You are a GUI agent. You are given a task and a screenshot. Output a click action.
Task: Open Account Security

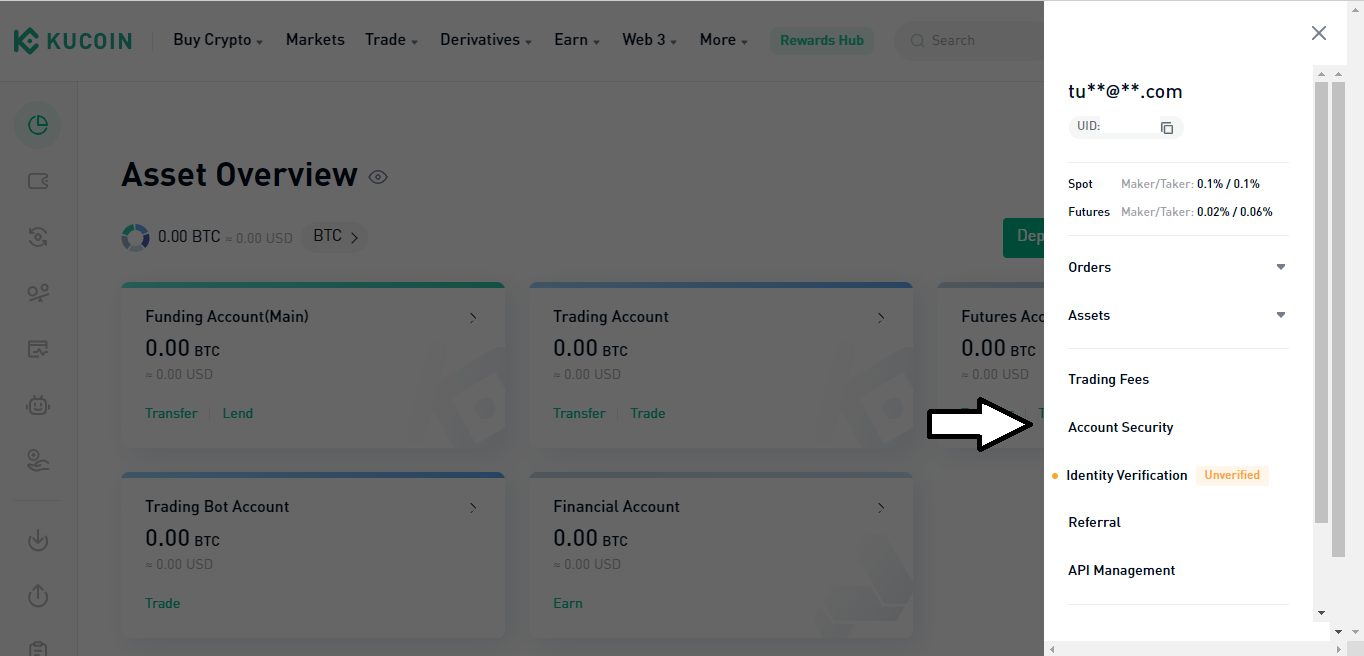[x=1120, y=427]
